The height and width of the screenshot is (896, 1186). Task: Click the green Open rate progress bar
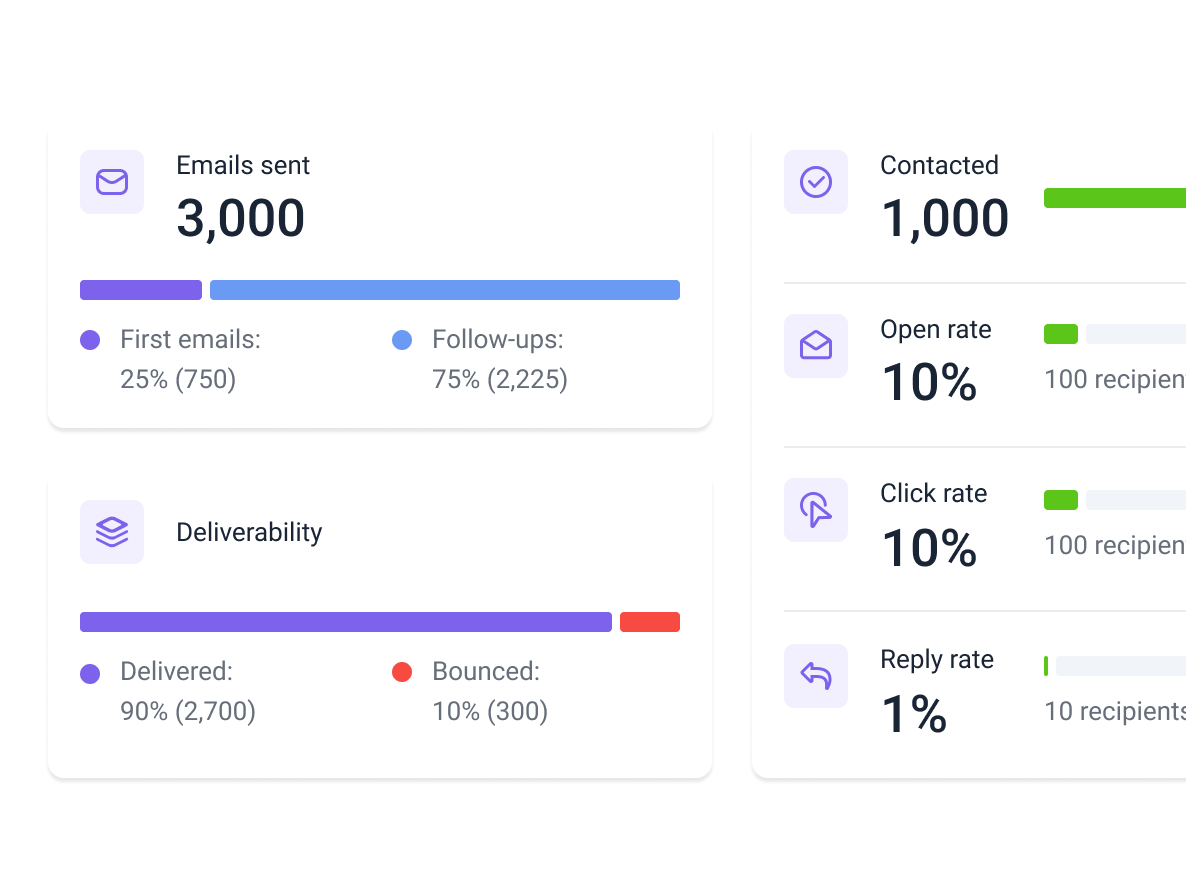(x=1061, y=334)
